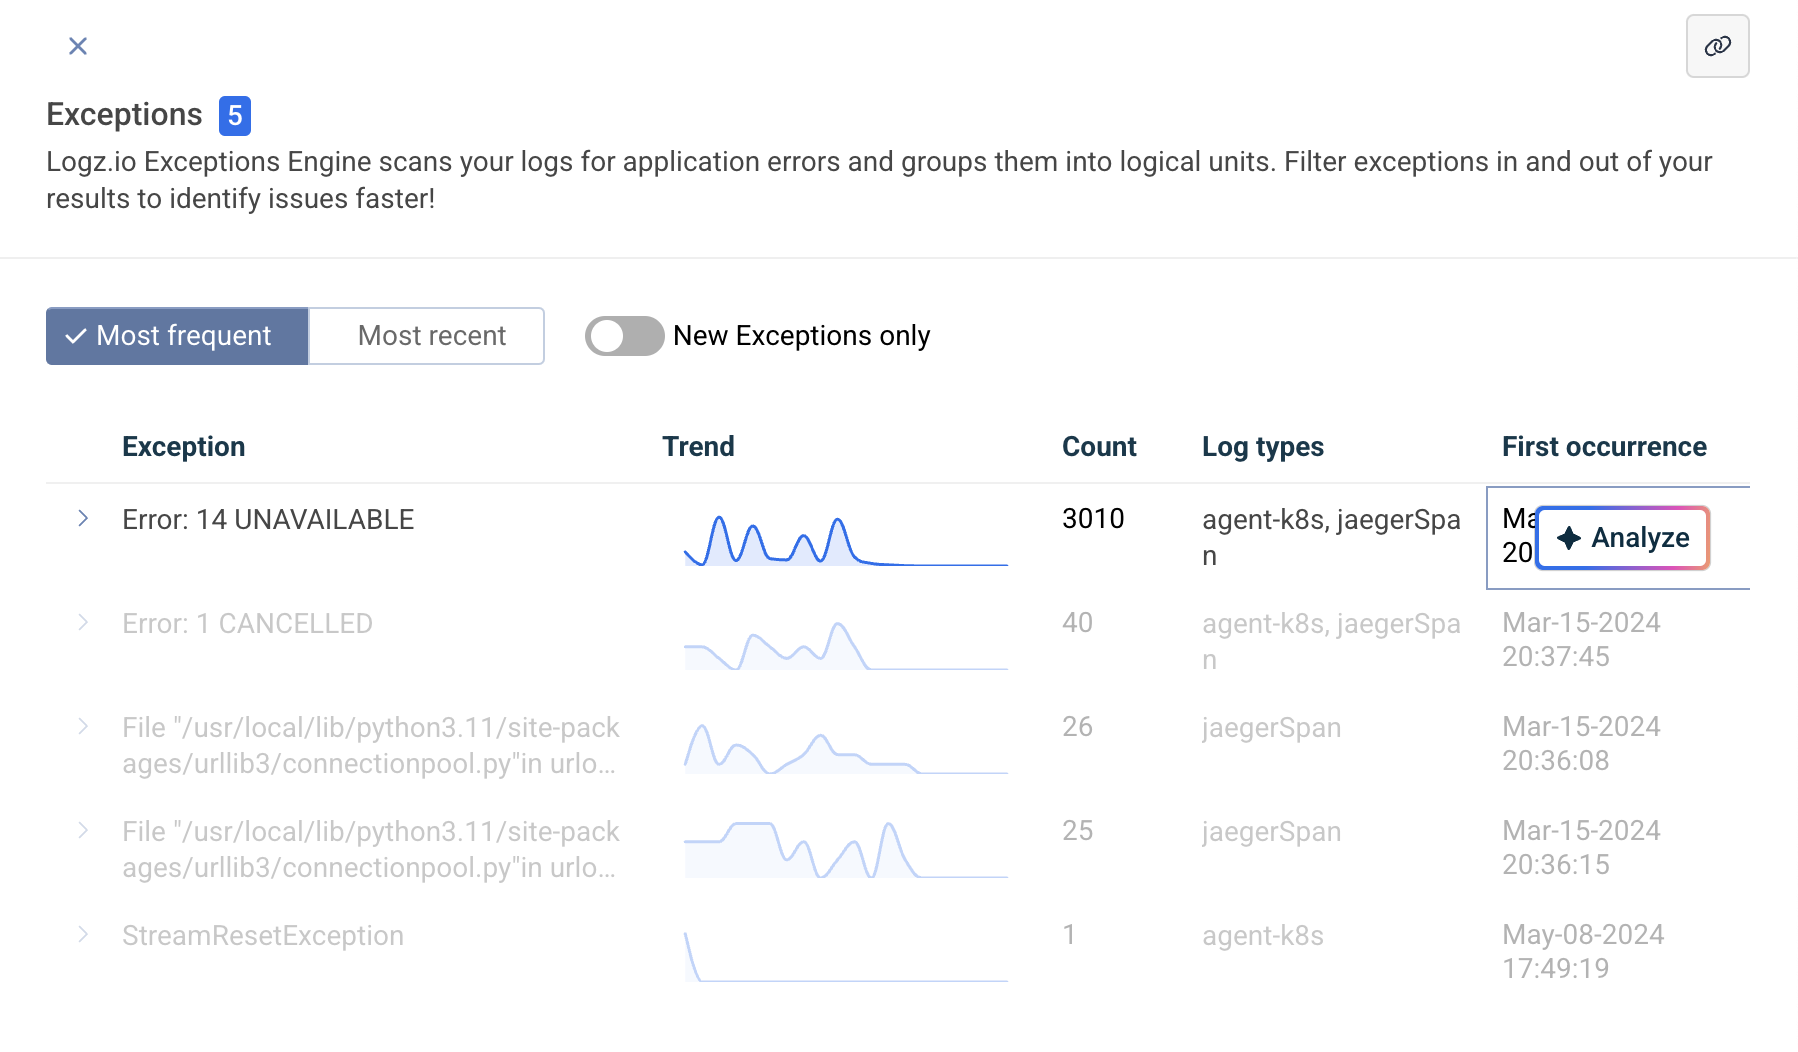Screen dimensions: 1798x1052
Task: Click the Count column header
Action: (x=1098, y=447)
